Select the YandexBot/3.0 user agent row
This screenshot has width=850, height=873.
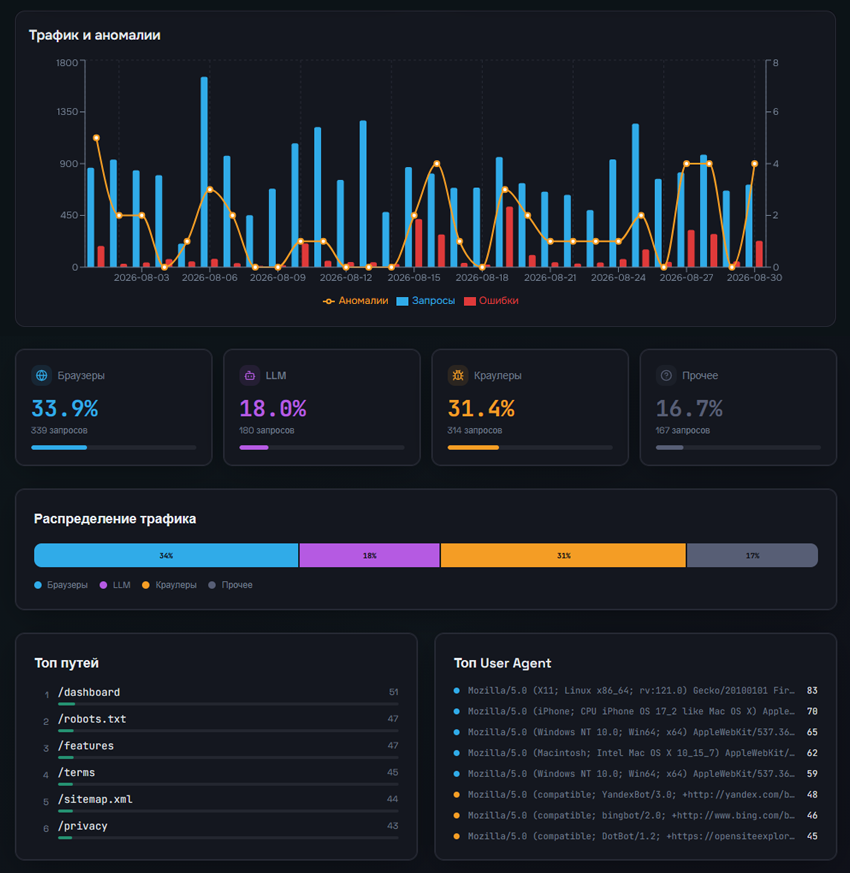pyautogui.click(x=635, y=794)
